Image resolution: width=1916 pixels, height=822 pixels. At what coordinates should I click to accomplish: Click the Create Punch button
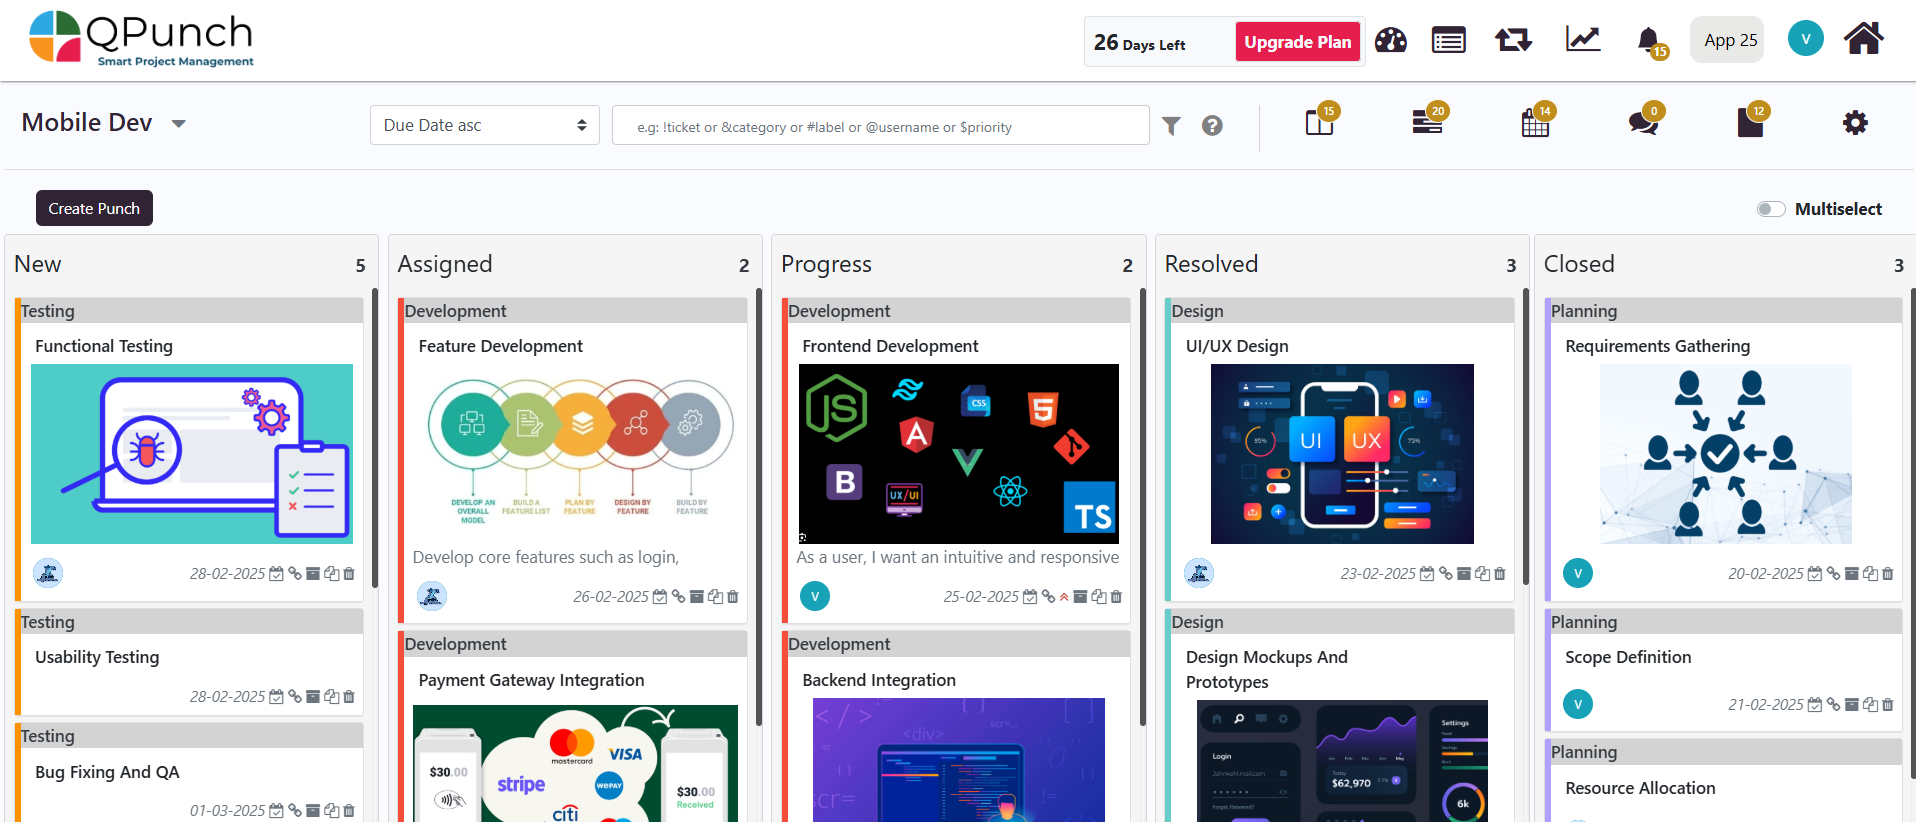[x=94, y=208]
